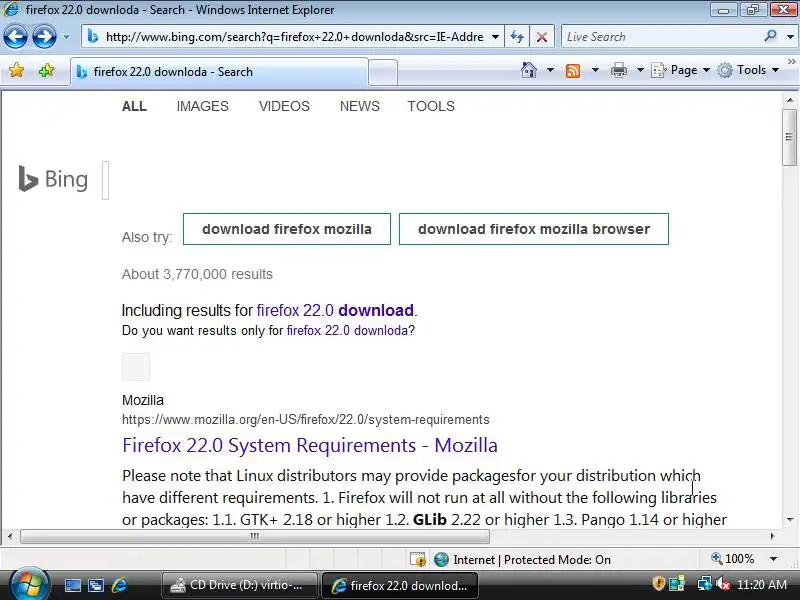Click the horizontal scrollbar thumb

255,536
